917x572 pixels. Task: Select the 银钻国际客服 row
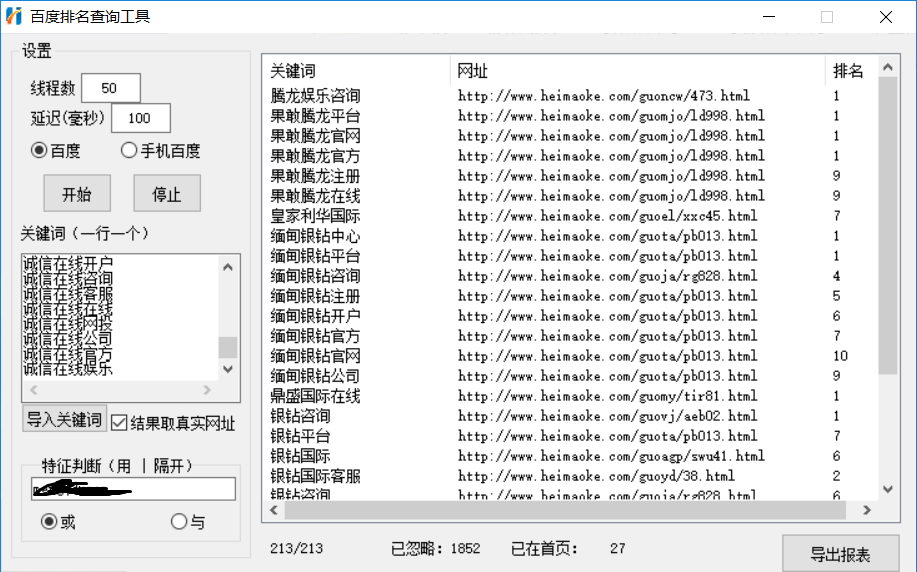click(571, 475)
